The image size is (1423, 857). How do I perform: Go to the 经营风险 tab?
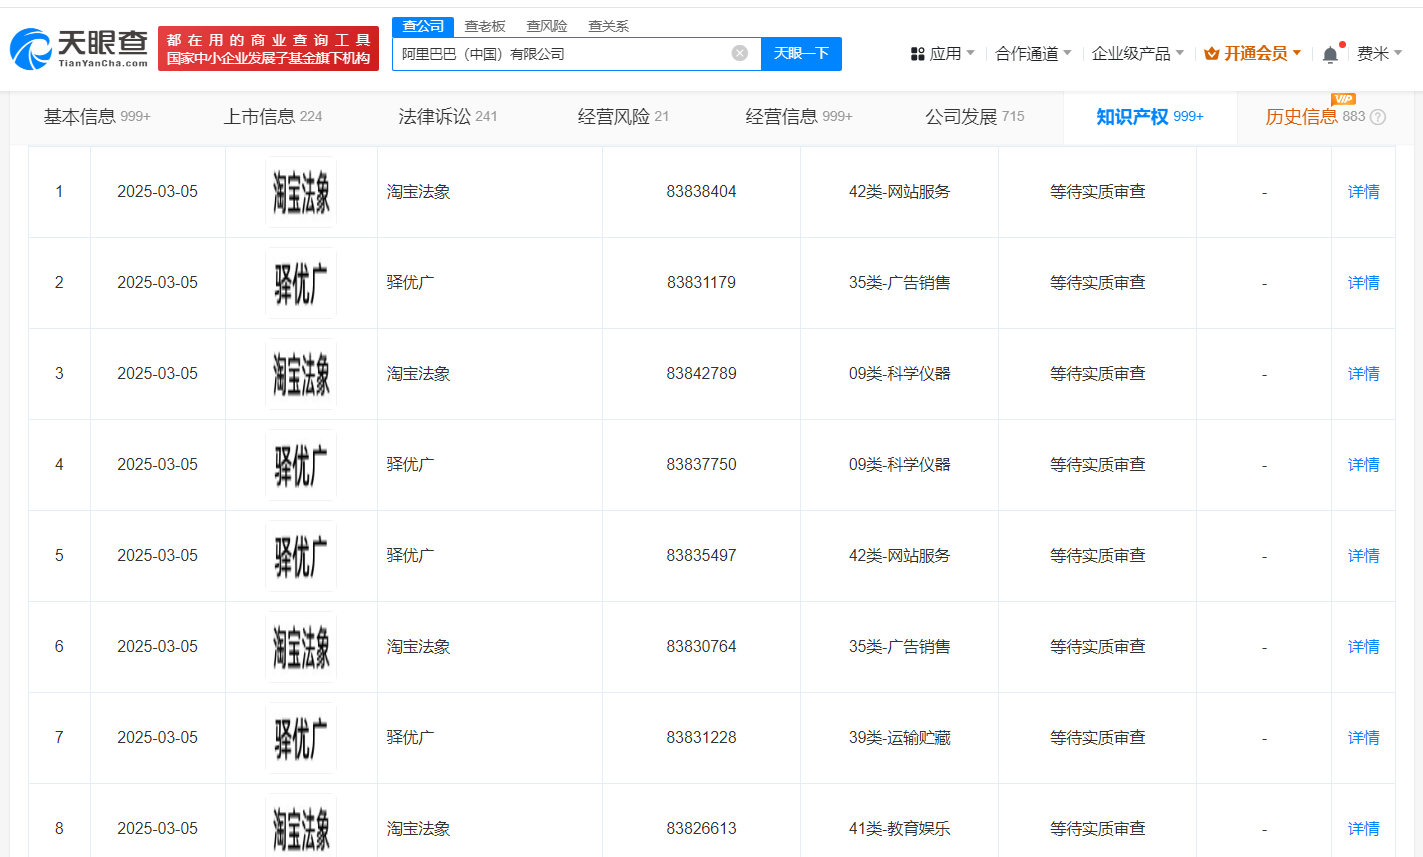[x=623, y=117]
